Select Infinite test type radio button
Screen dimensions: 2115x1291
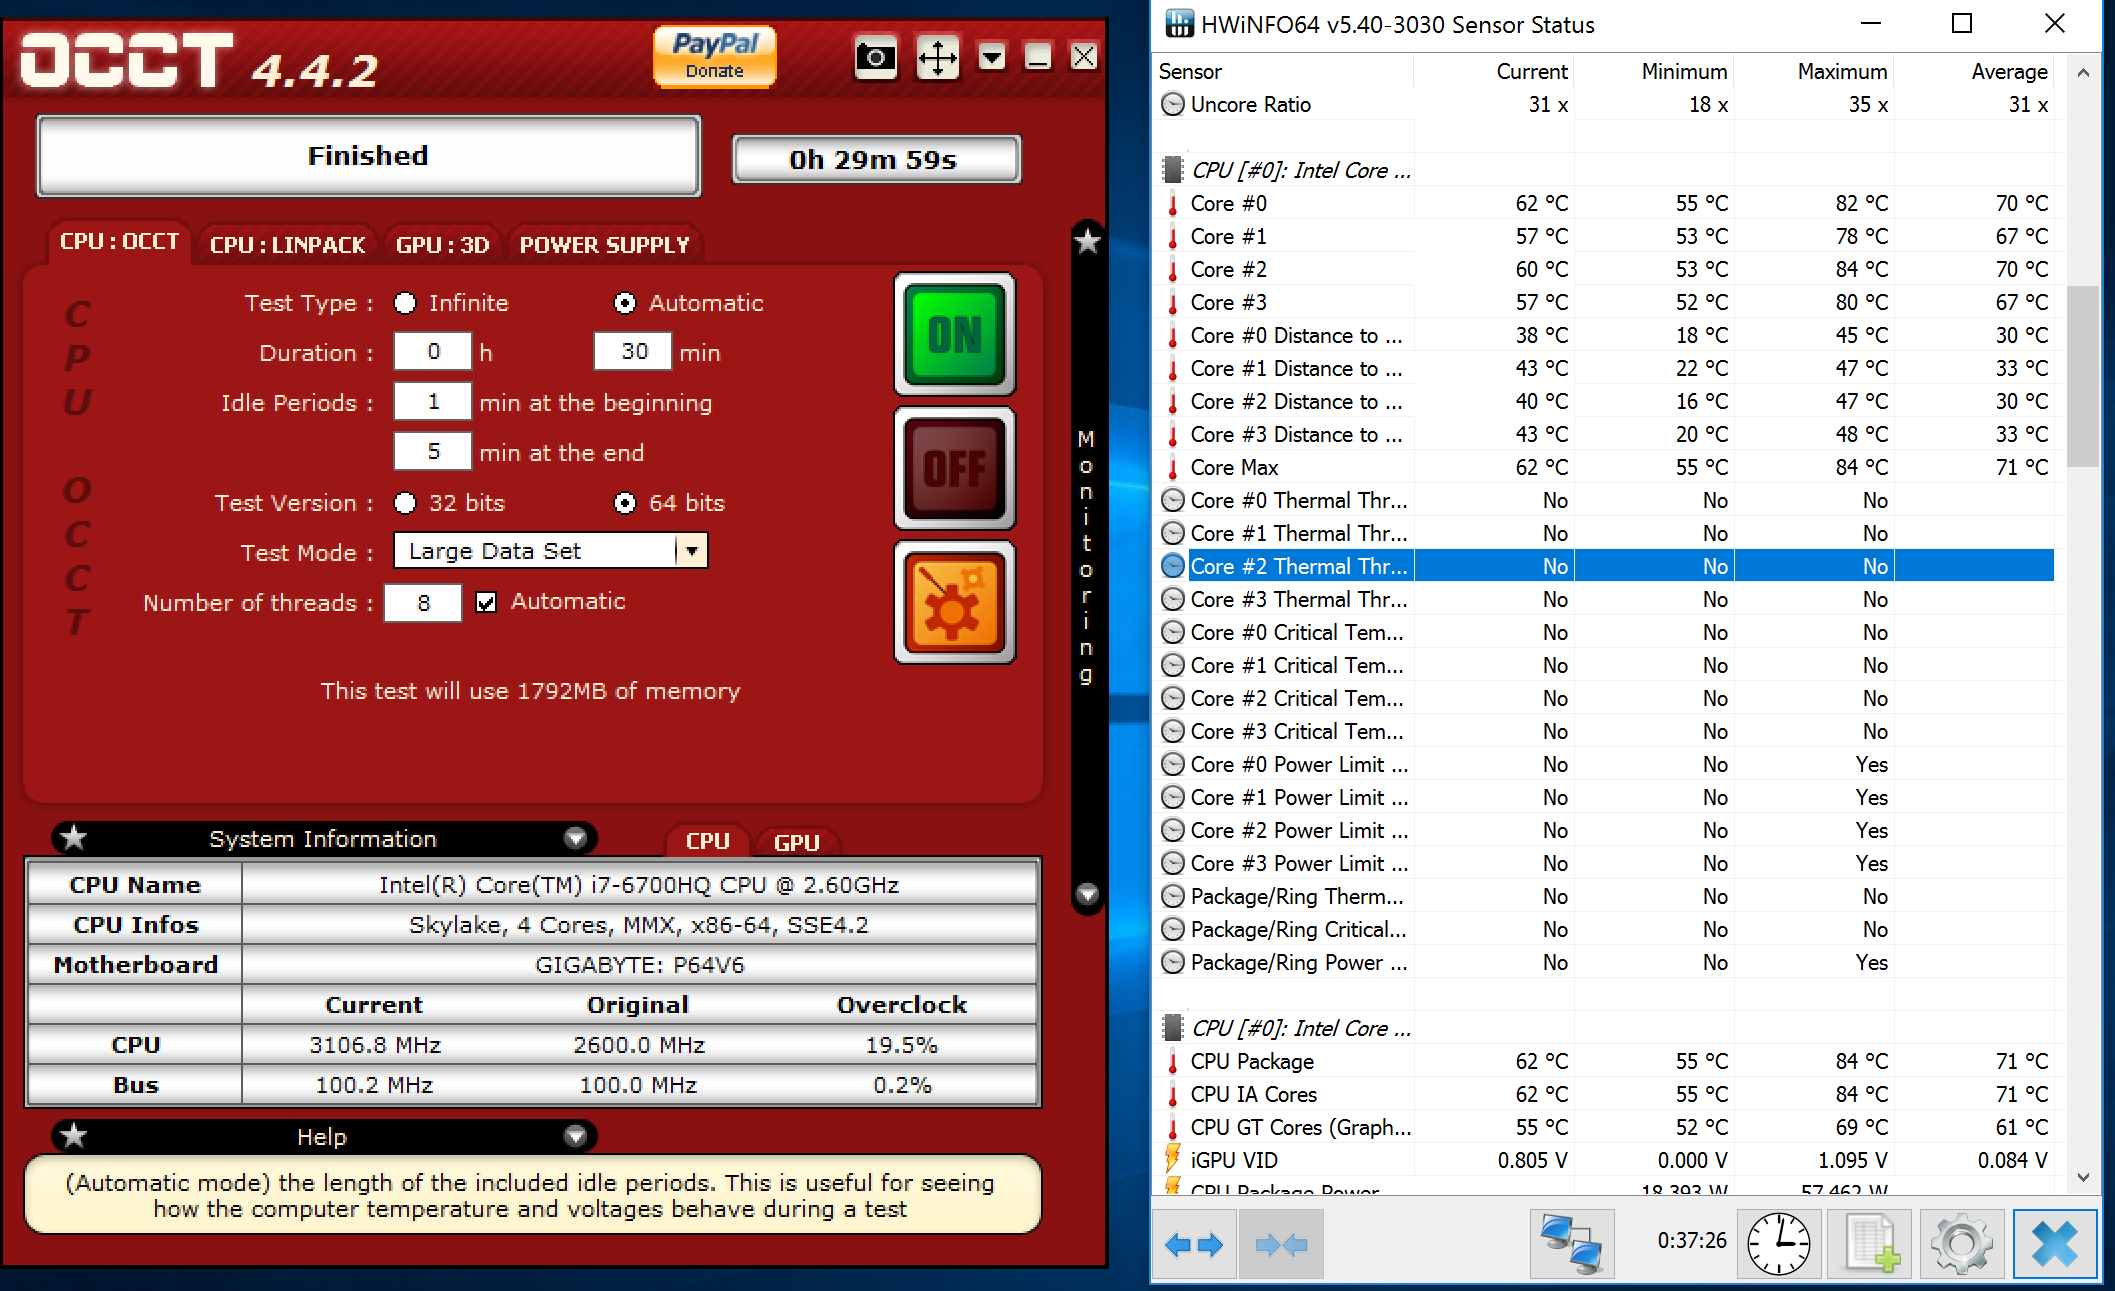point(405,303)
